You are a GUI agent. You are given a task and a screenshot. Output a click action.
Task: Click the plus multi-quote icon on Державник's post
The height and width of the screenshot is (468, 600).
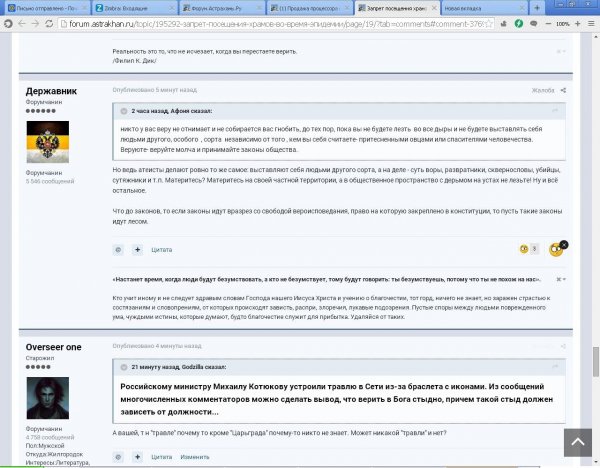(x=138, y=248)
